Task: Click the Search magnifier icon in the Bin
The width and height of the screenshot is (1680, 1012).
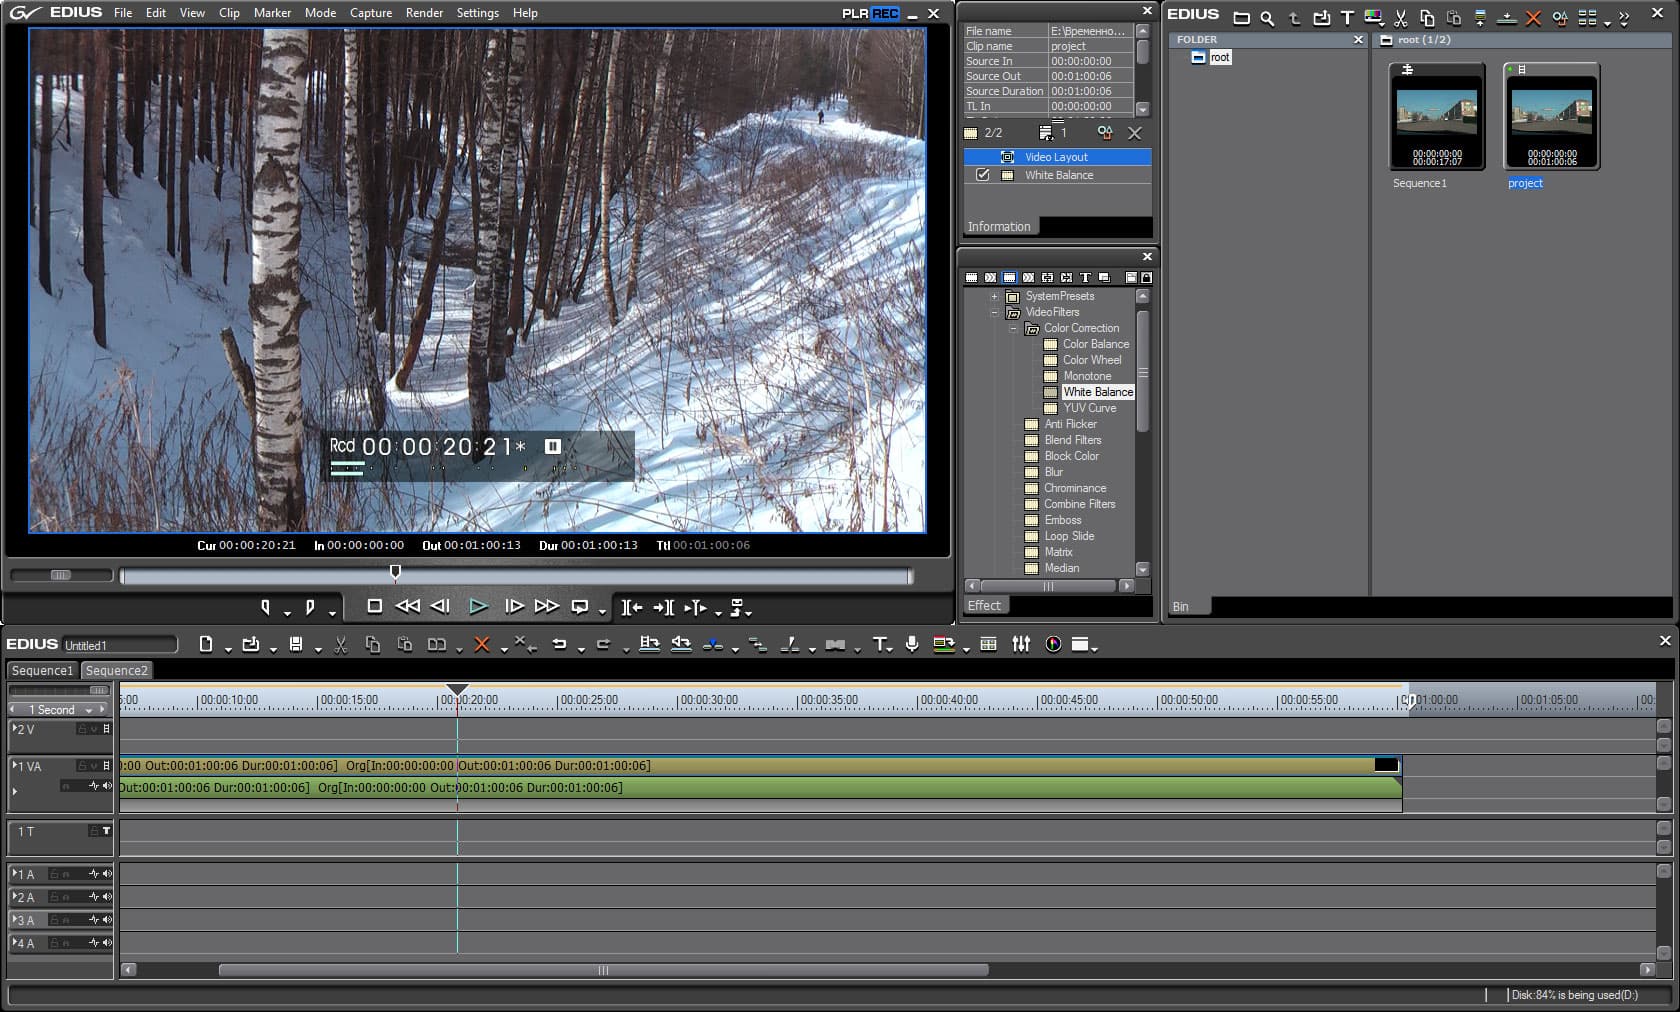Action: (1267, 18)
